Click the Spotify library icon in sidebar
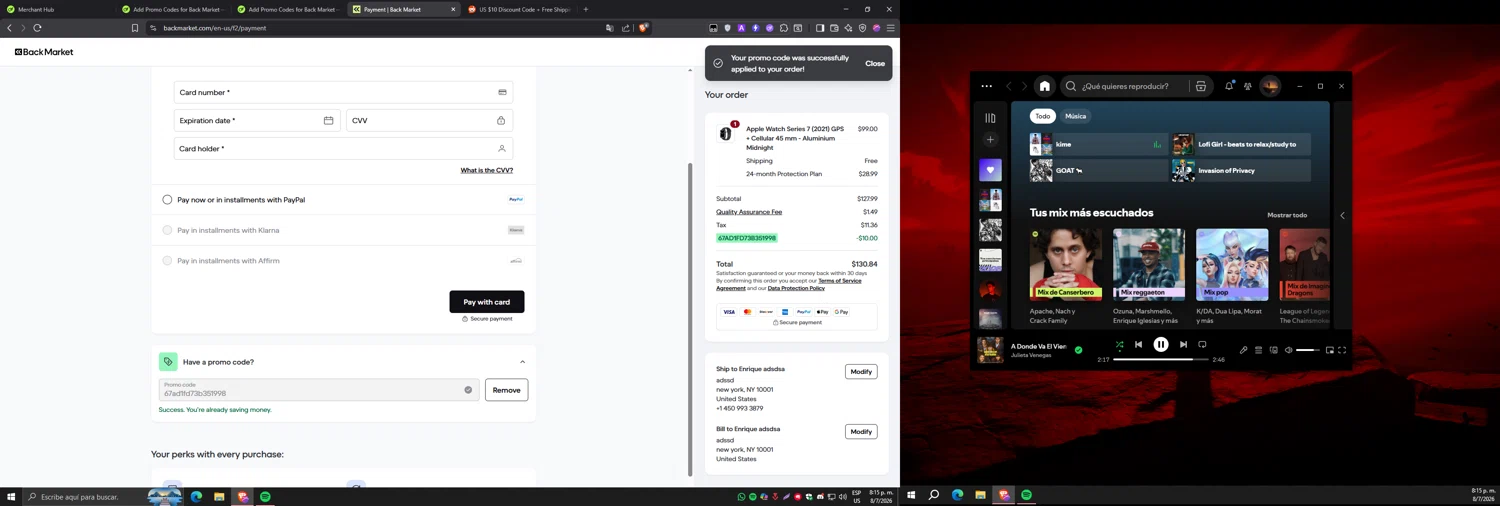This screenshot has height=506, width=1500. click(x=990, y=117)
